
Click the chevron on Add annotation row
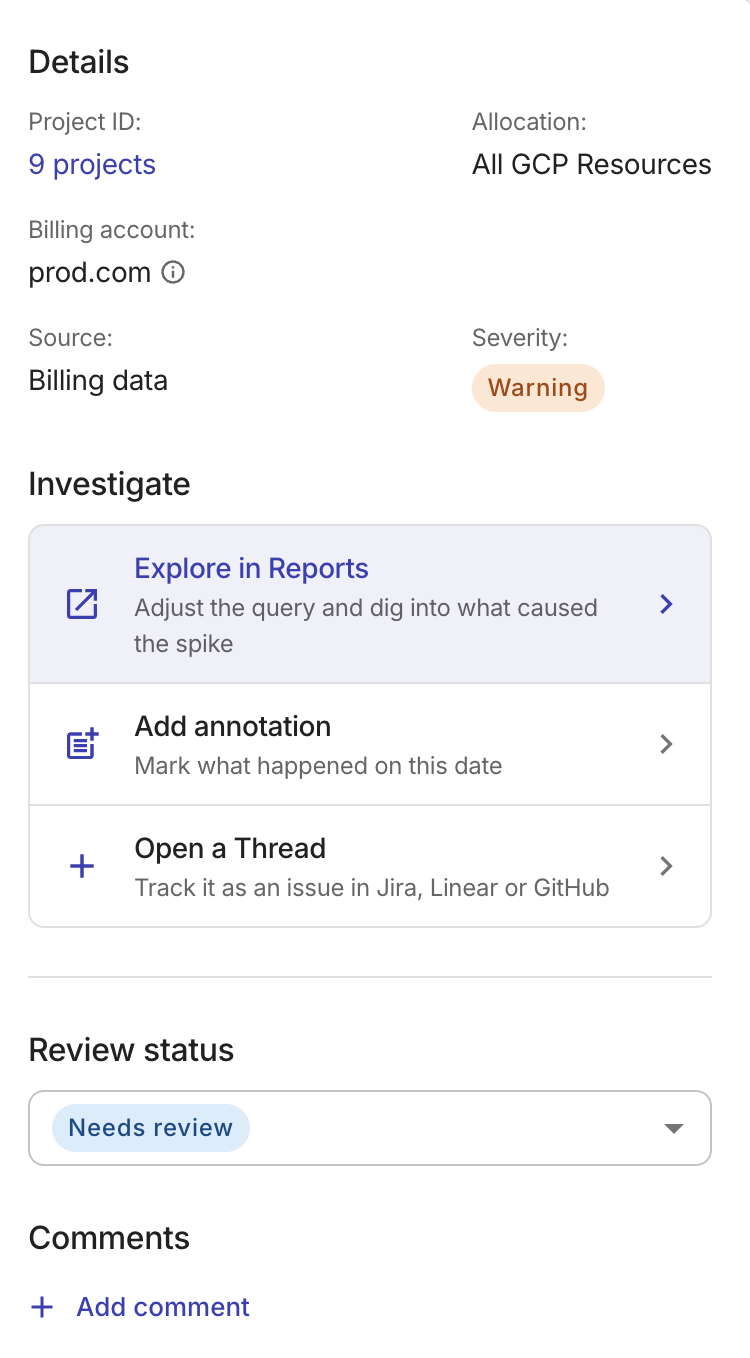(x=667, y=744)
